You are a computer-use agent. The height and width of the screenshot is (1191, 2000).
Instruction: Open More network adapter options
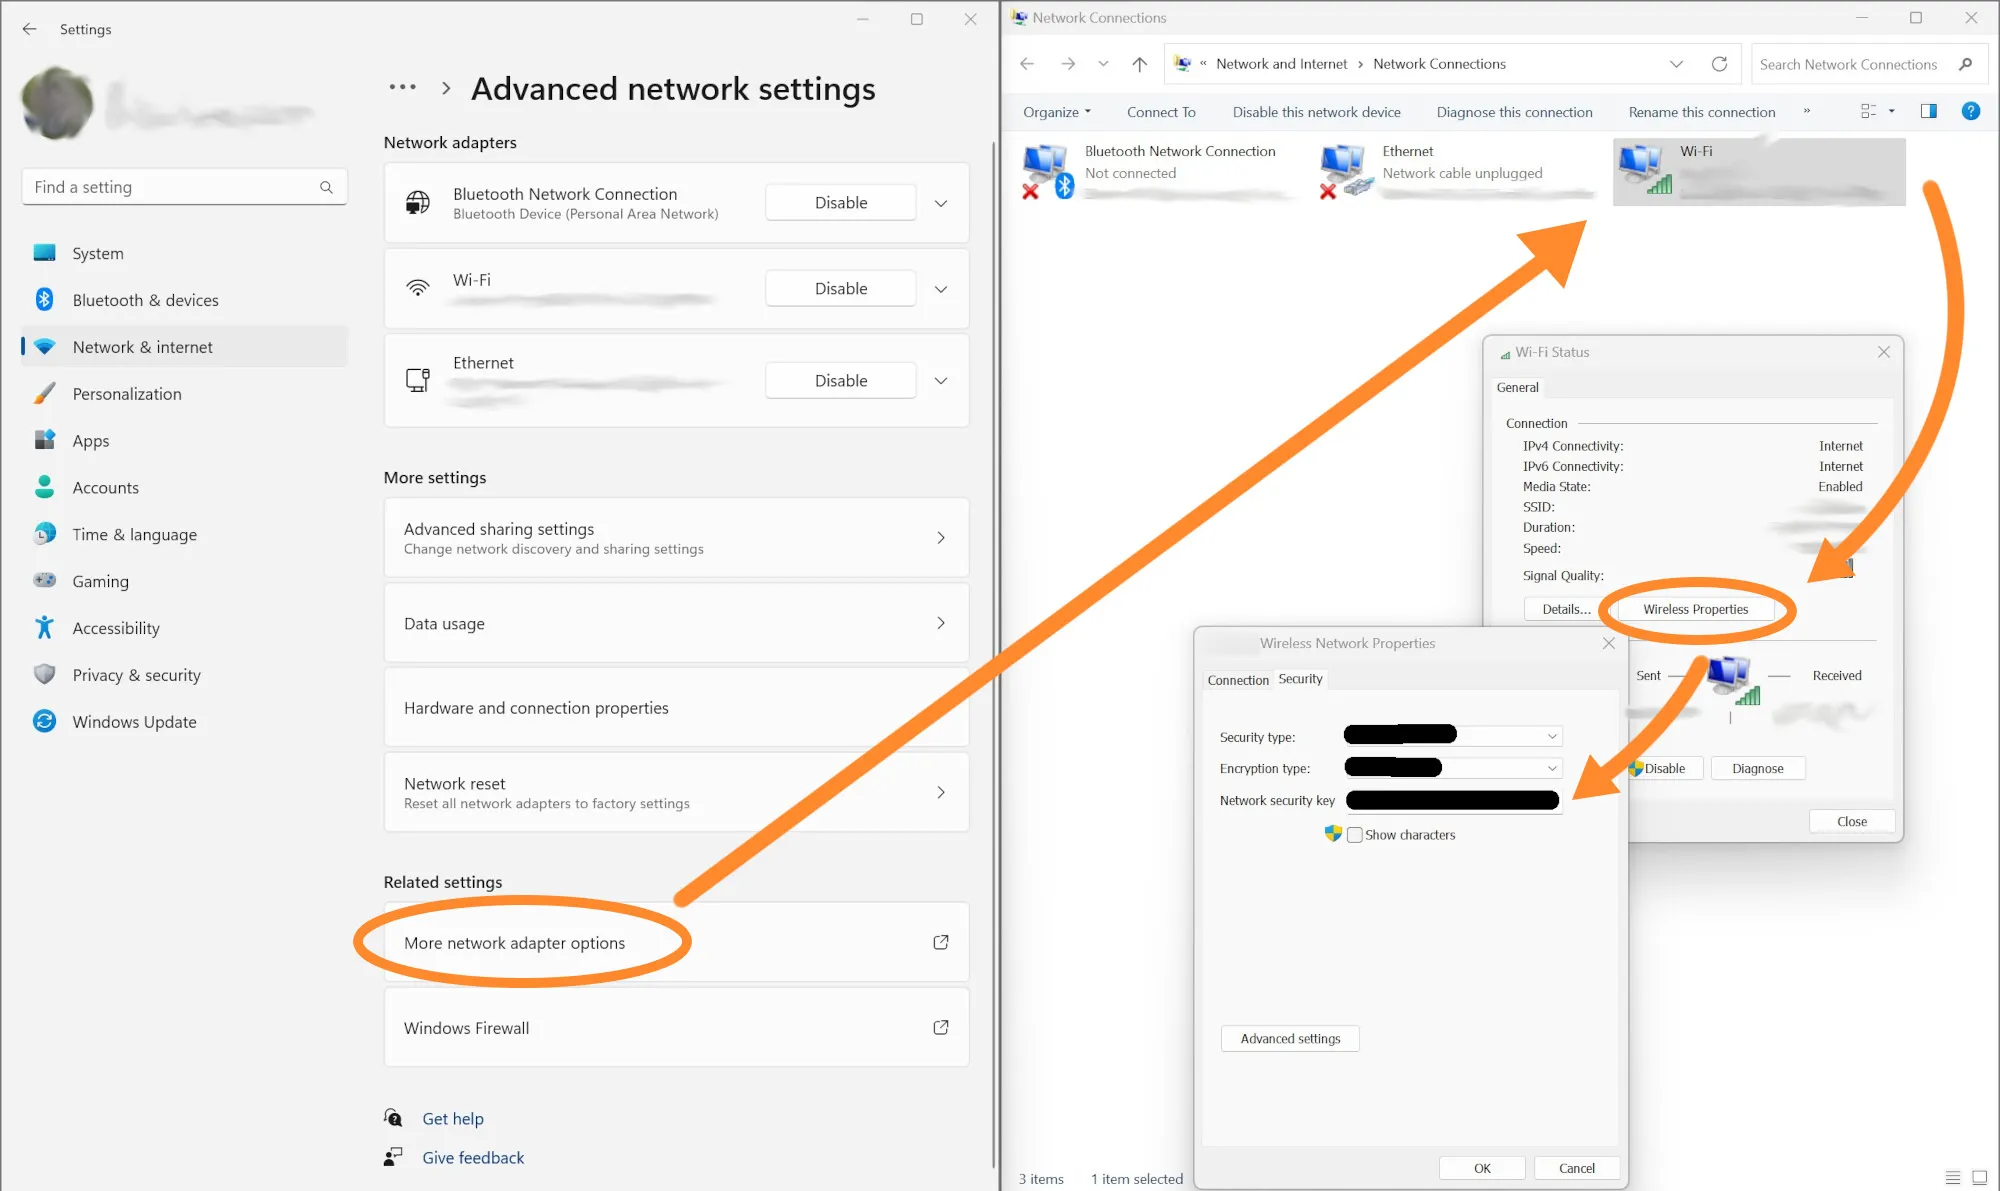pyautogui.click(x=514, y=942)
